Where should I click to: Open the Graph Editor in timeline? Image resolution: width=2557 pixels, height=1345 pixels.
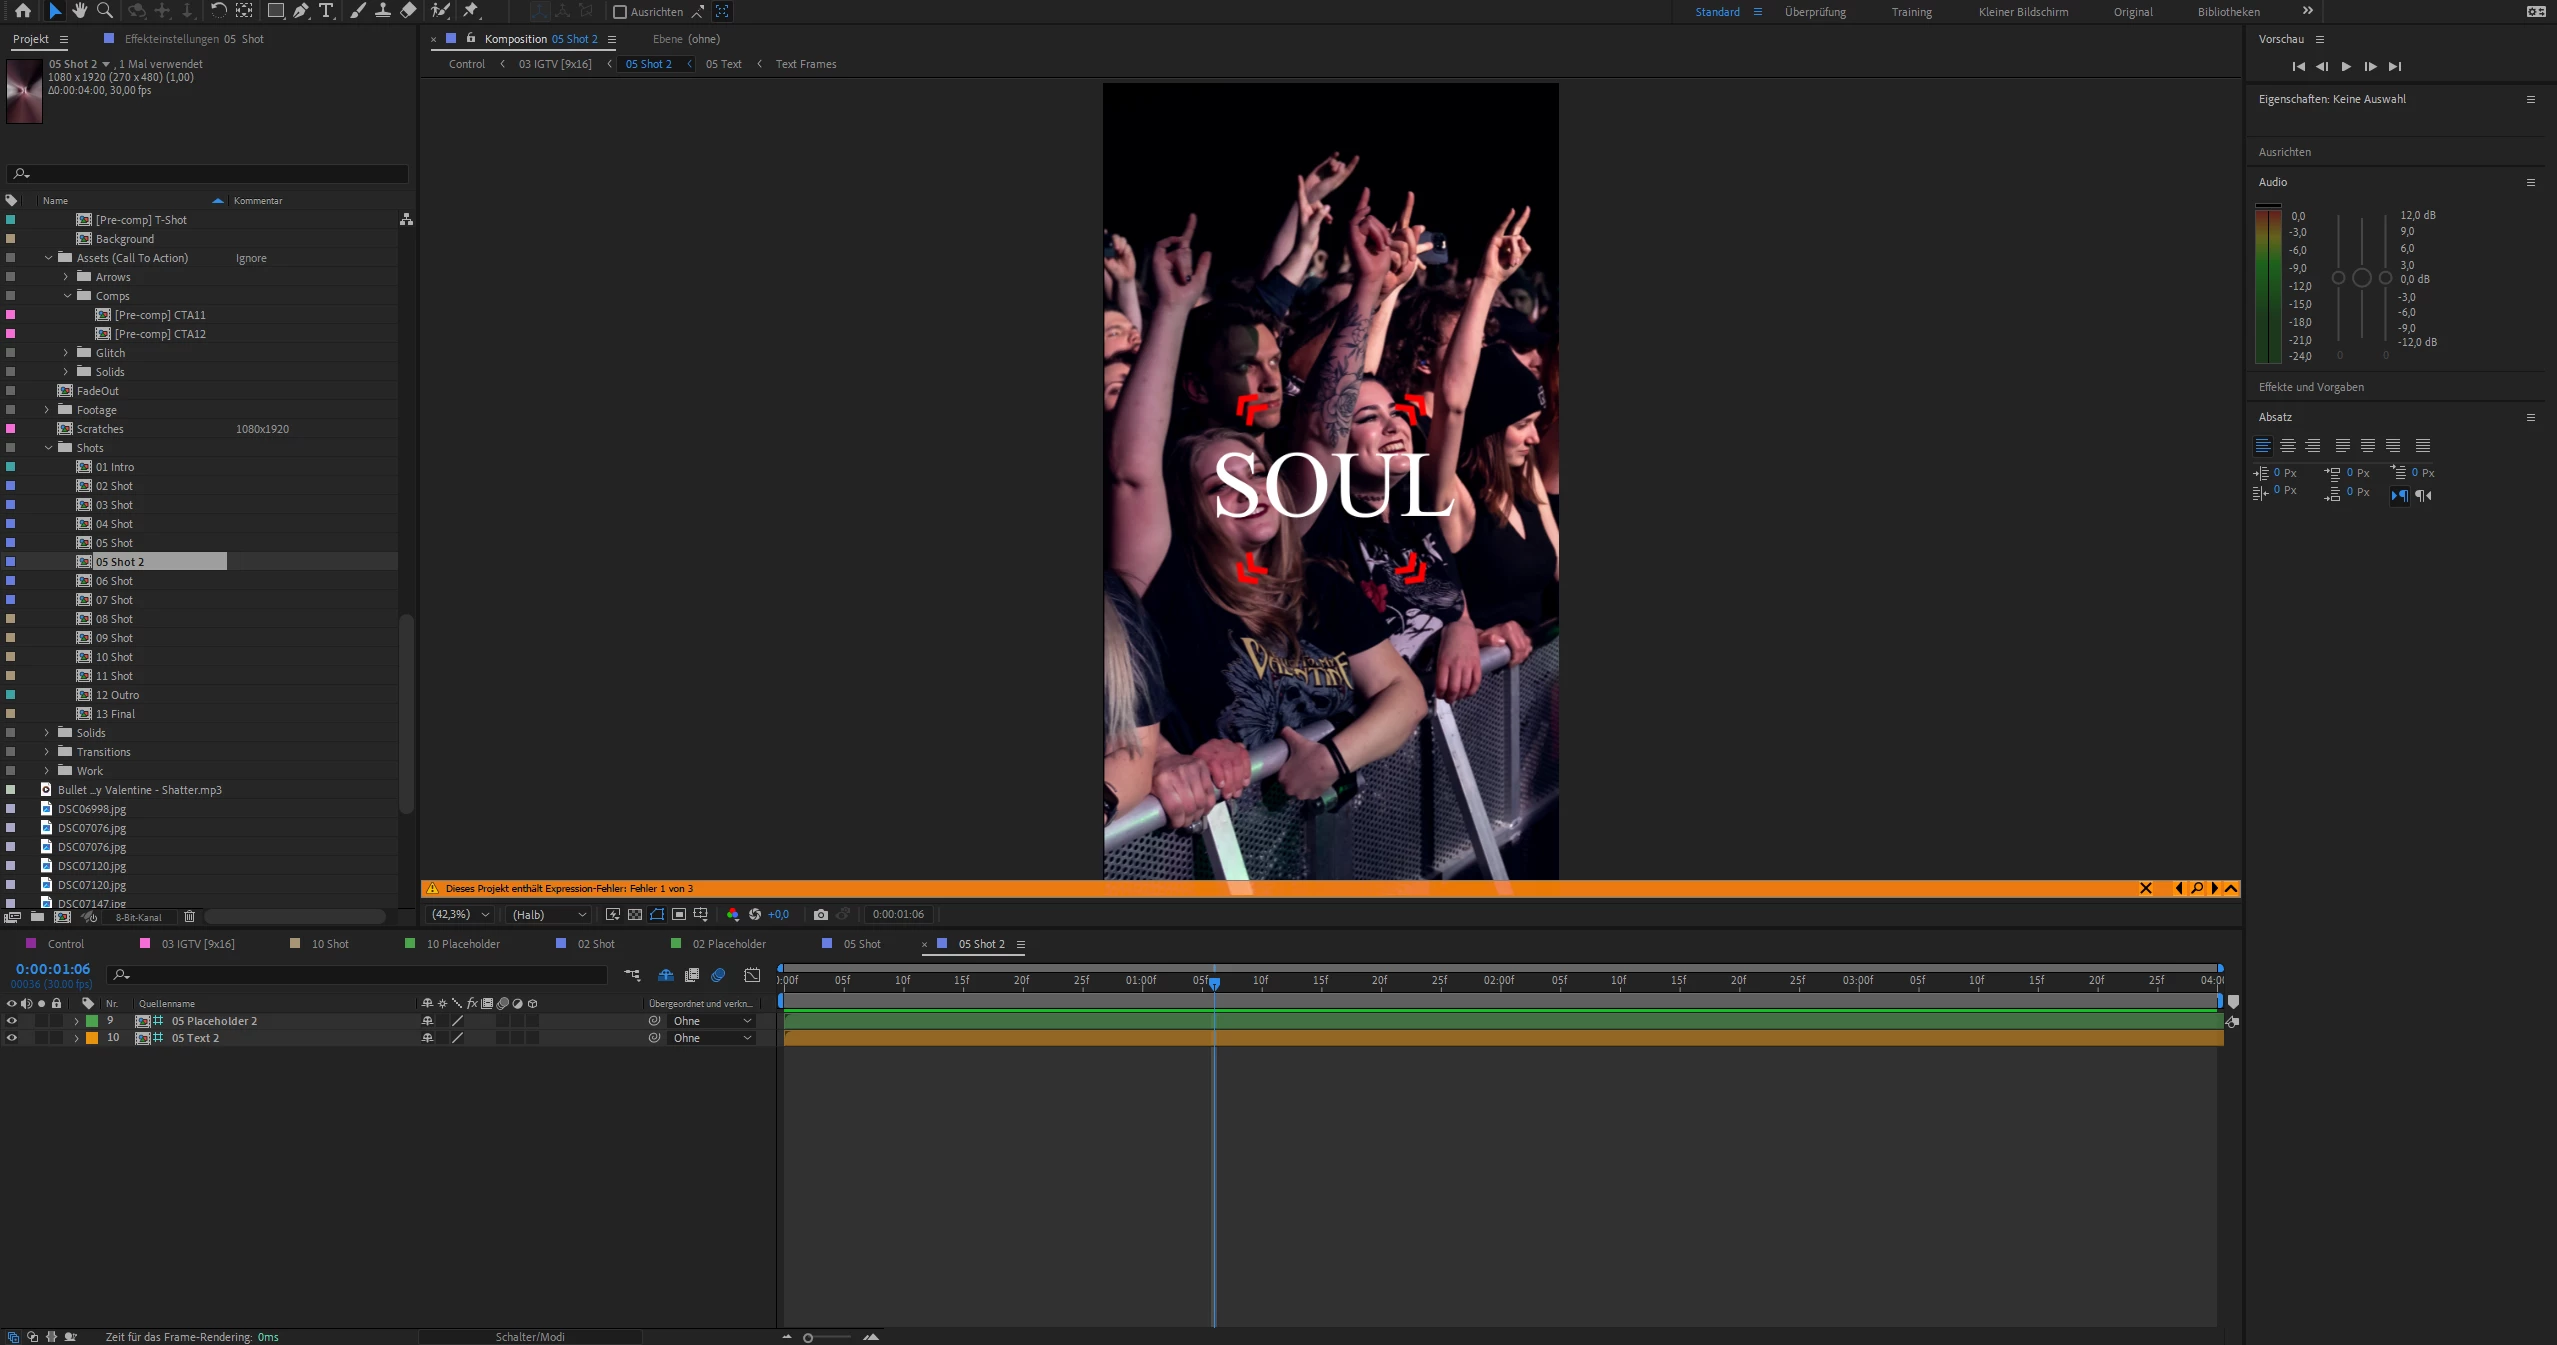(x=752, y=975)
